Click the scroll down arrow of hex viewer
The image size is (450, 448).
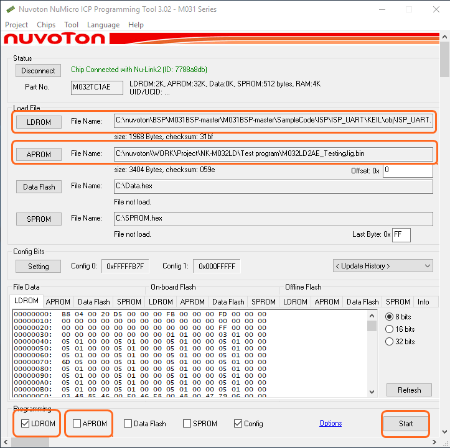coord(372,392)
